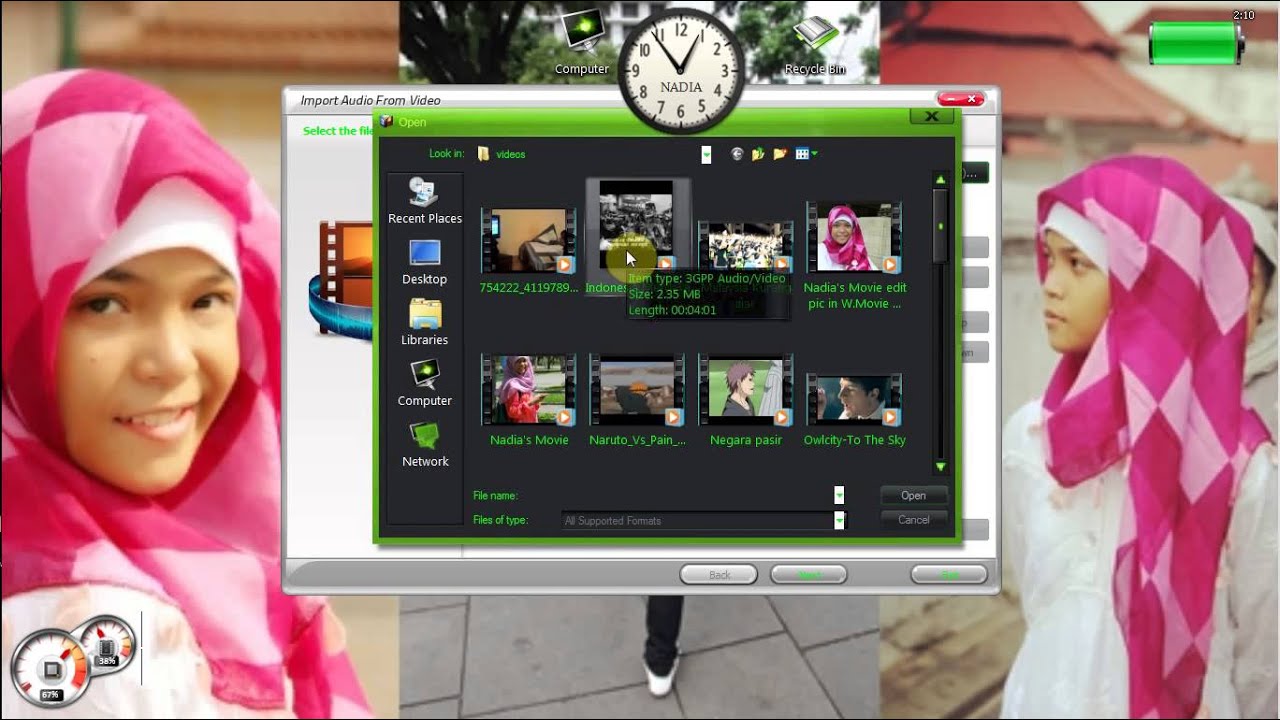Click the scroll up arrow of file list
Image resolution: width=1280 pixels, height=720 pixels.
[x=940, y=179]
